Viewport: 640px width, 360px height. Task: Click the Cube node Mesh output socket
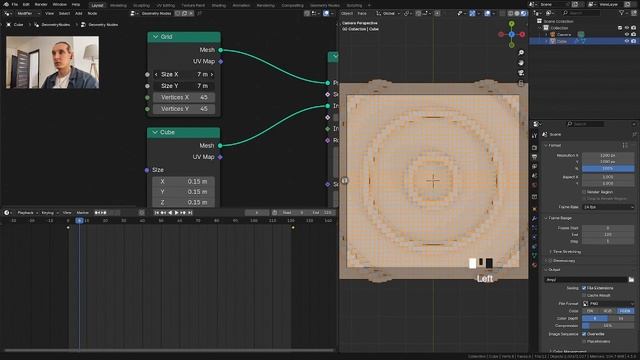click(220, 145)
